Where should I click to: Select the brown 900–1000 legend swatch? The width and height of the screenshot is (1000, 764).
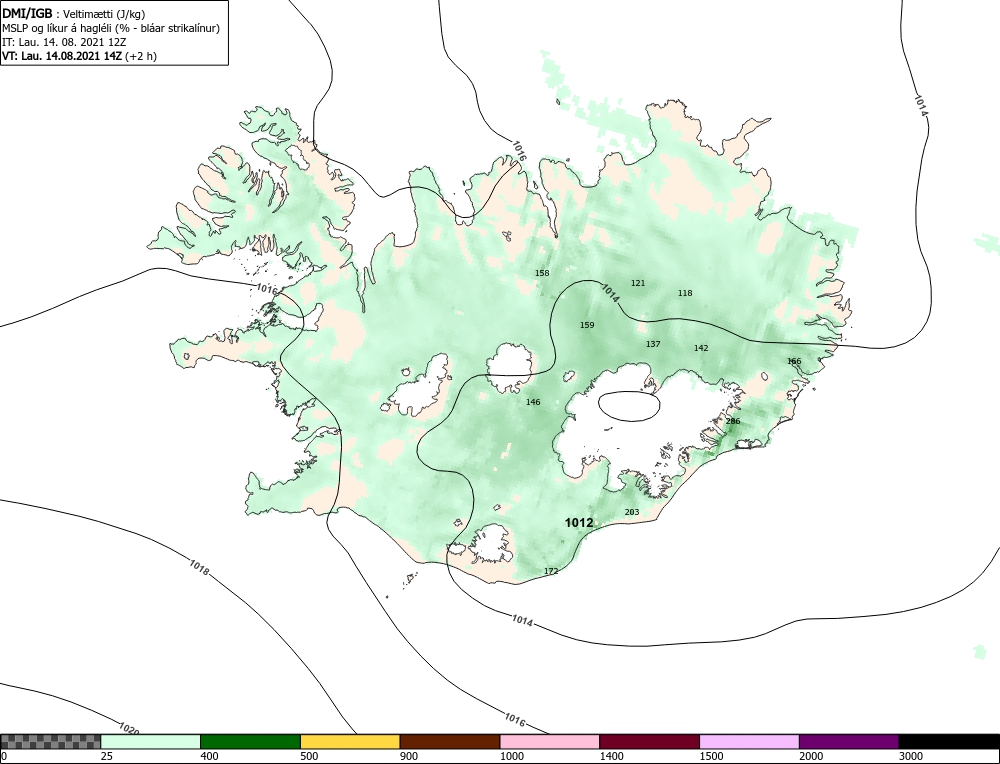tap(450, 741)
